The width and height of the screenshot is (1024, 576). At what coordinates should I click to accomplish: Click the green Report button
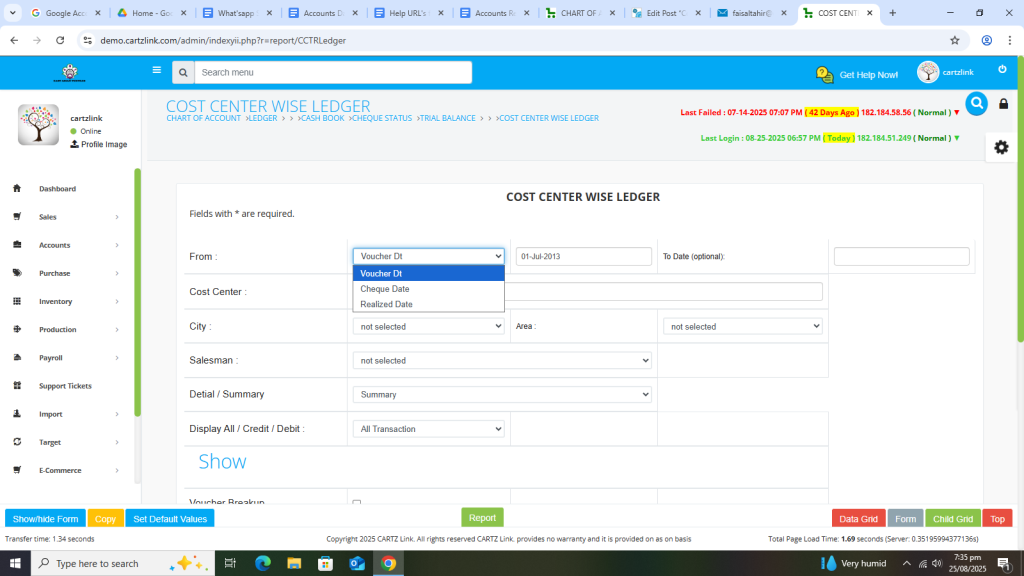click(482, 518)
